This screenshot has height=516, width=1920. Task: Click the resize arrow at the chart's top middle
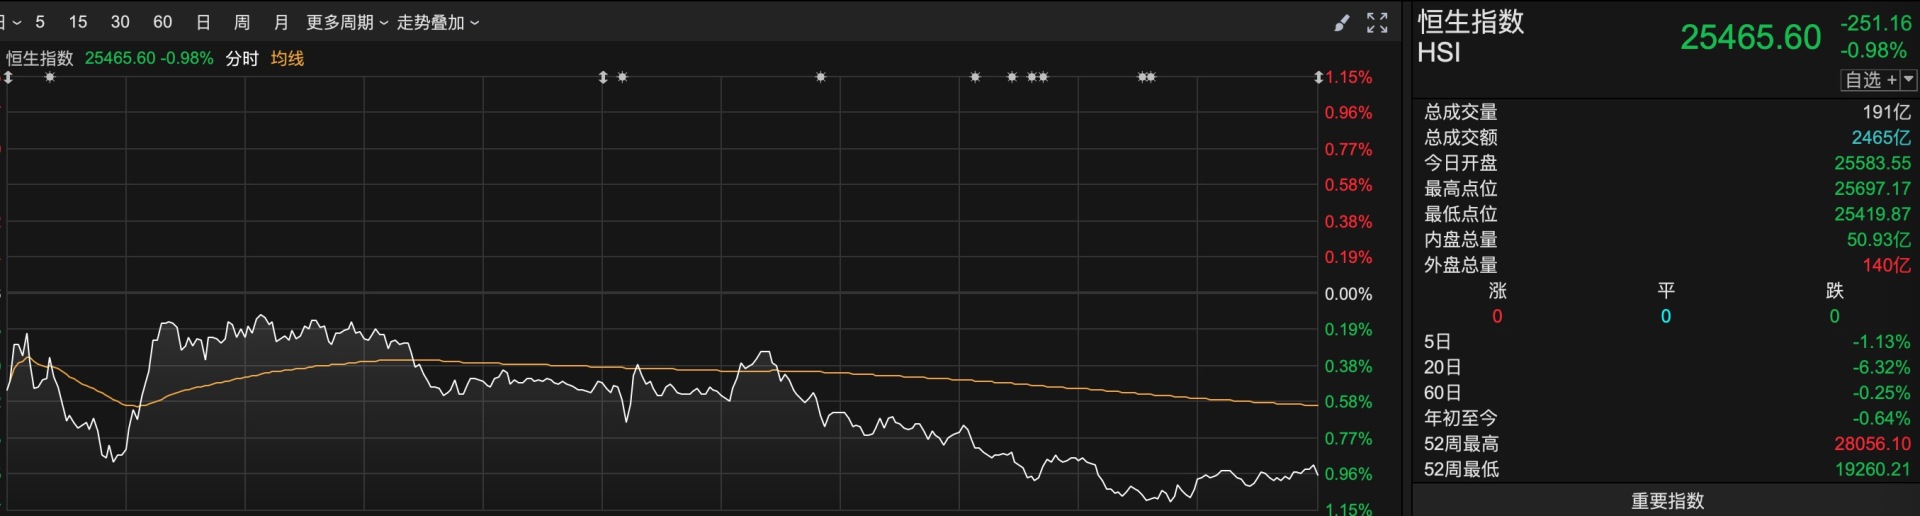603,77
